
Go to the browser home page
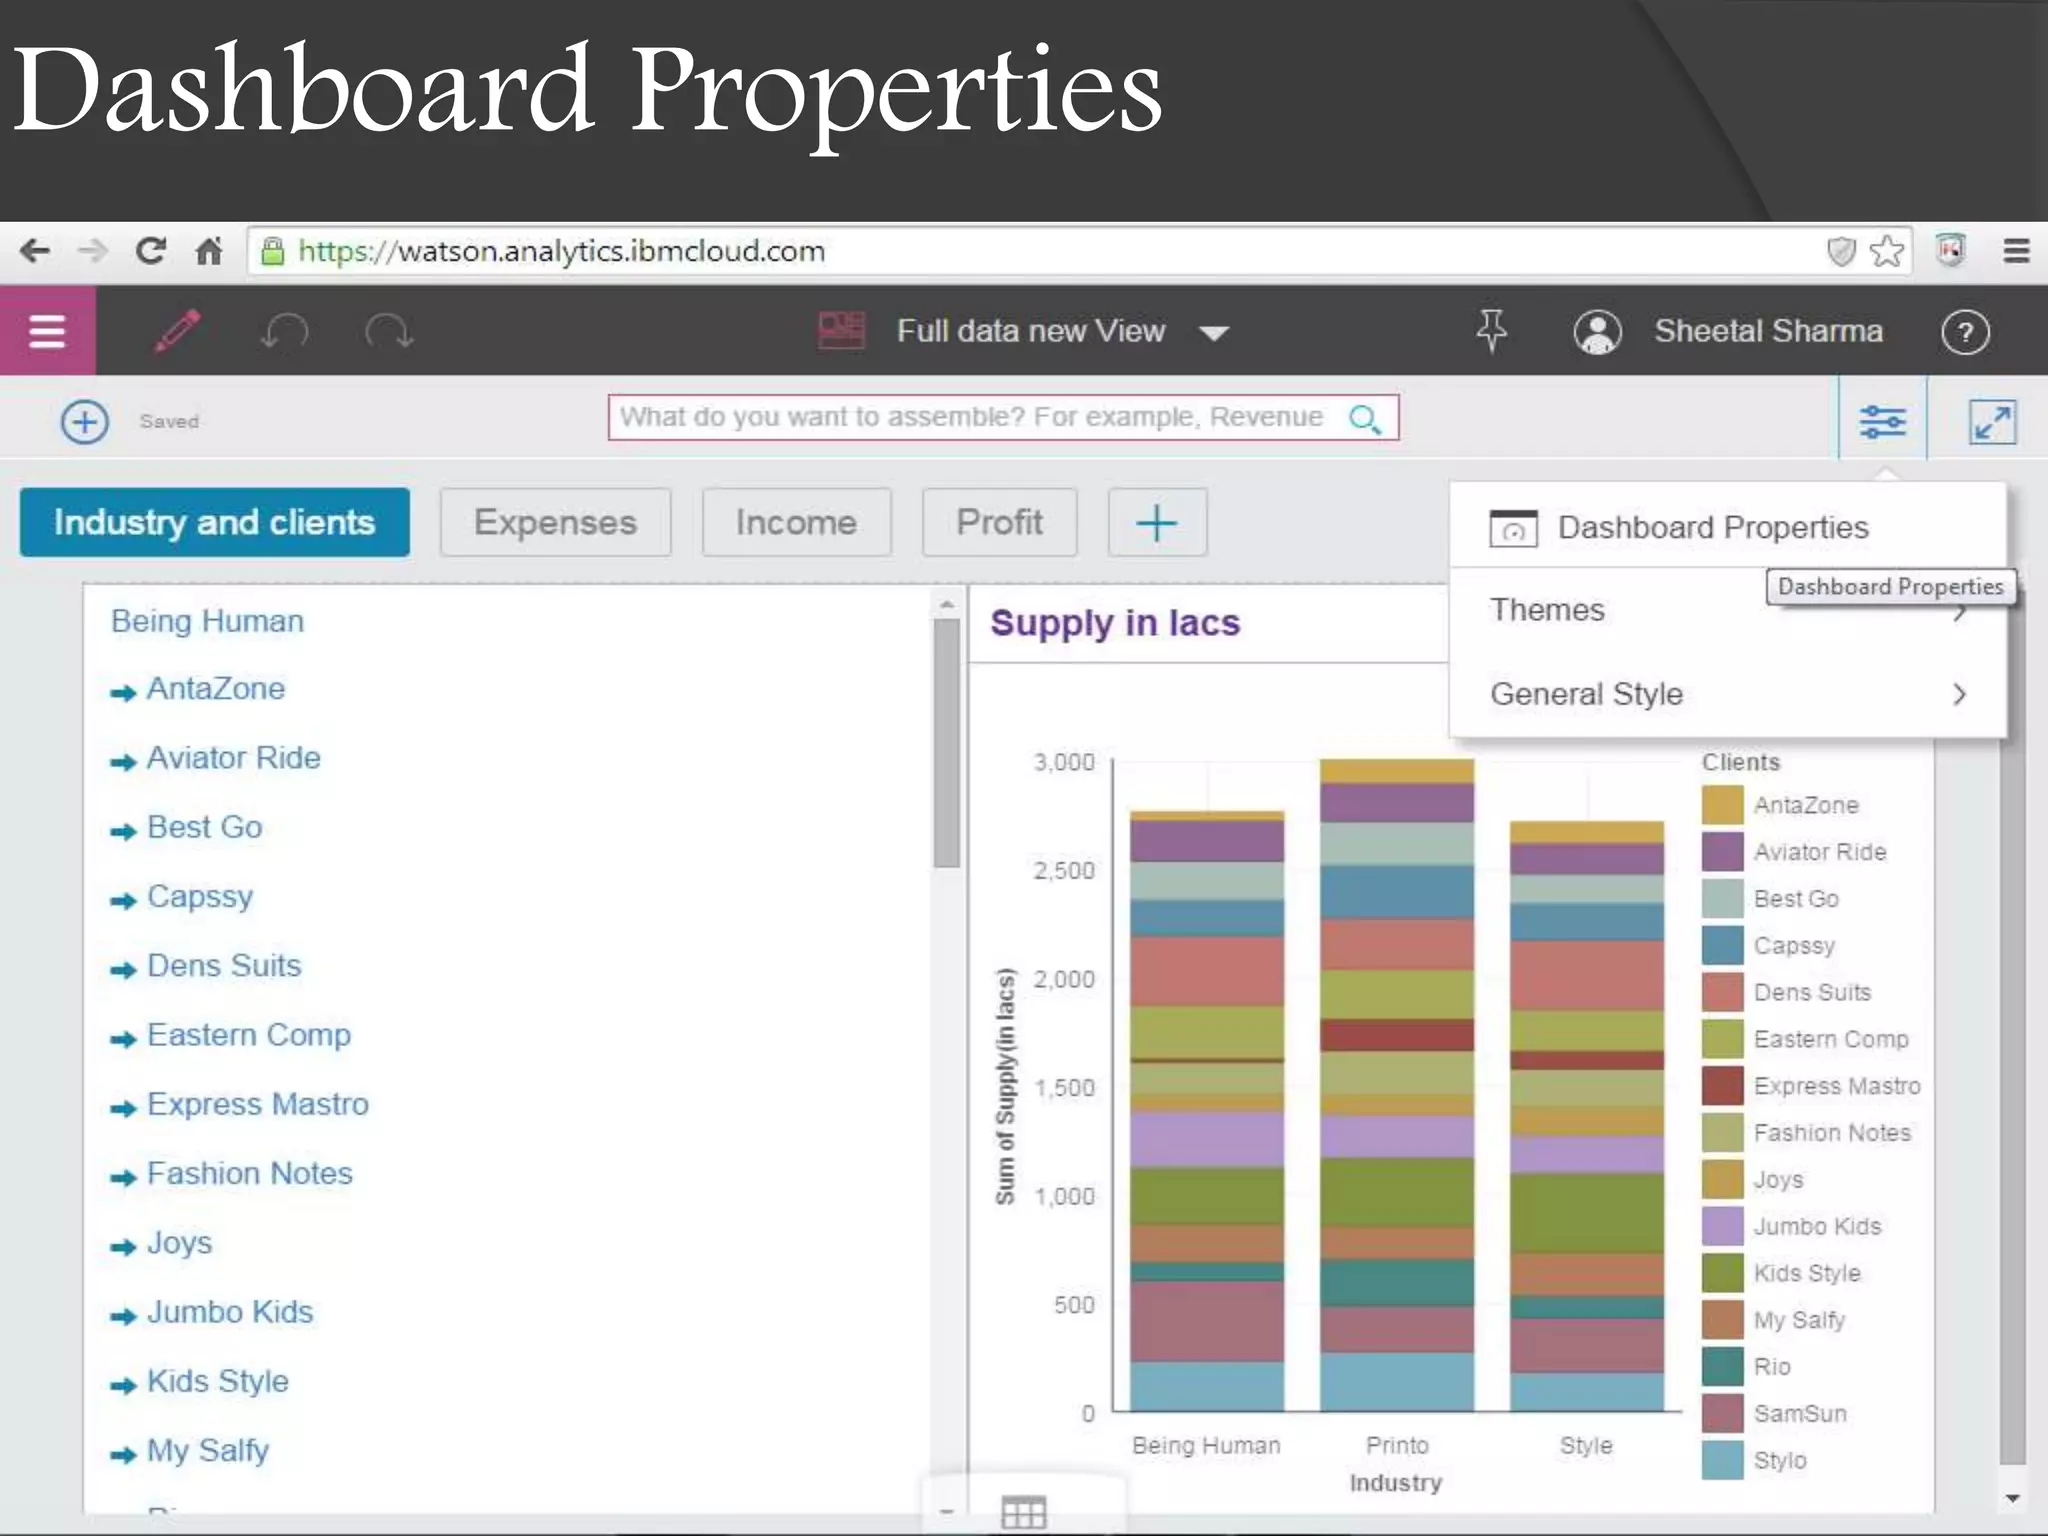pyautogui.click(x=209, y=250)
